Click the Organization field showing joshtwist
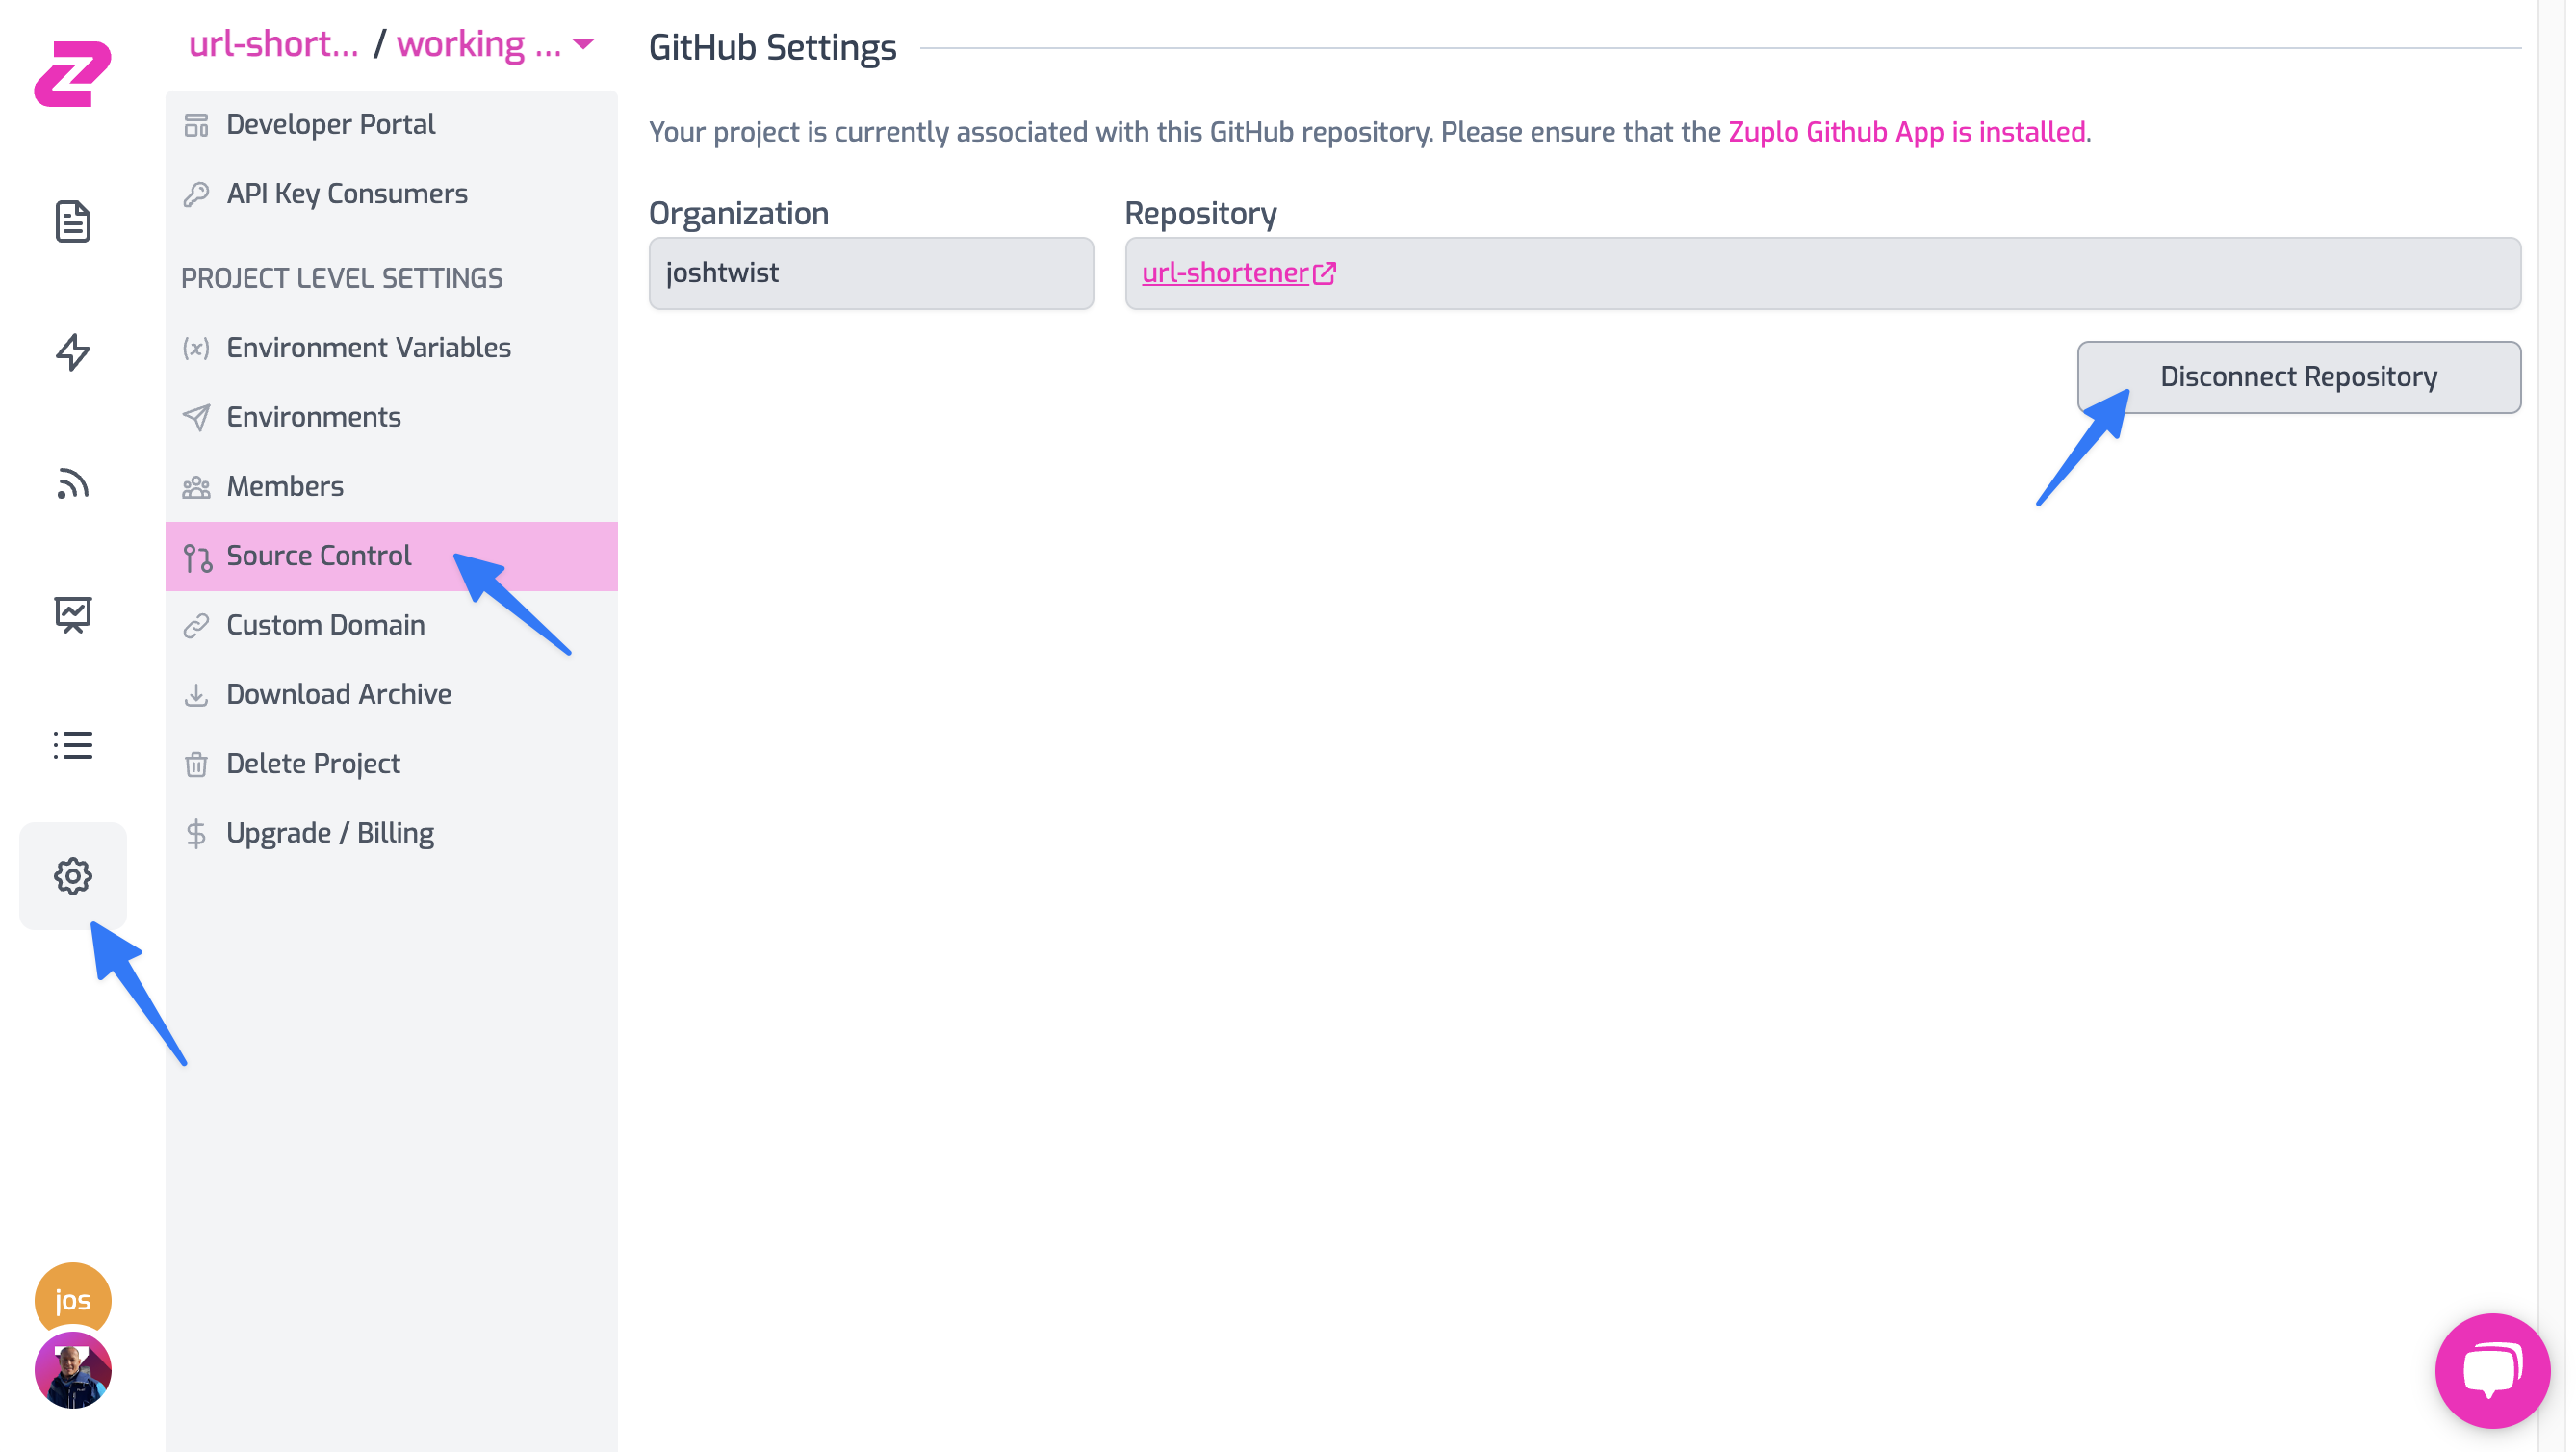Screen dimensions: 2576x1452 click(x=870, y=273)
